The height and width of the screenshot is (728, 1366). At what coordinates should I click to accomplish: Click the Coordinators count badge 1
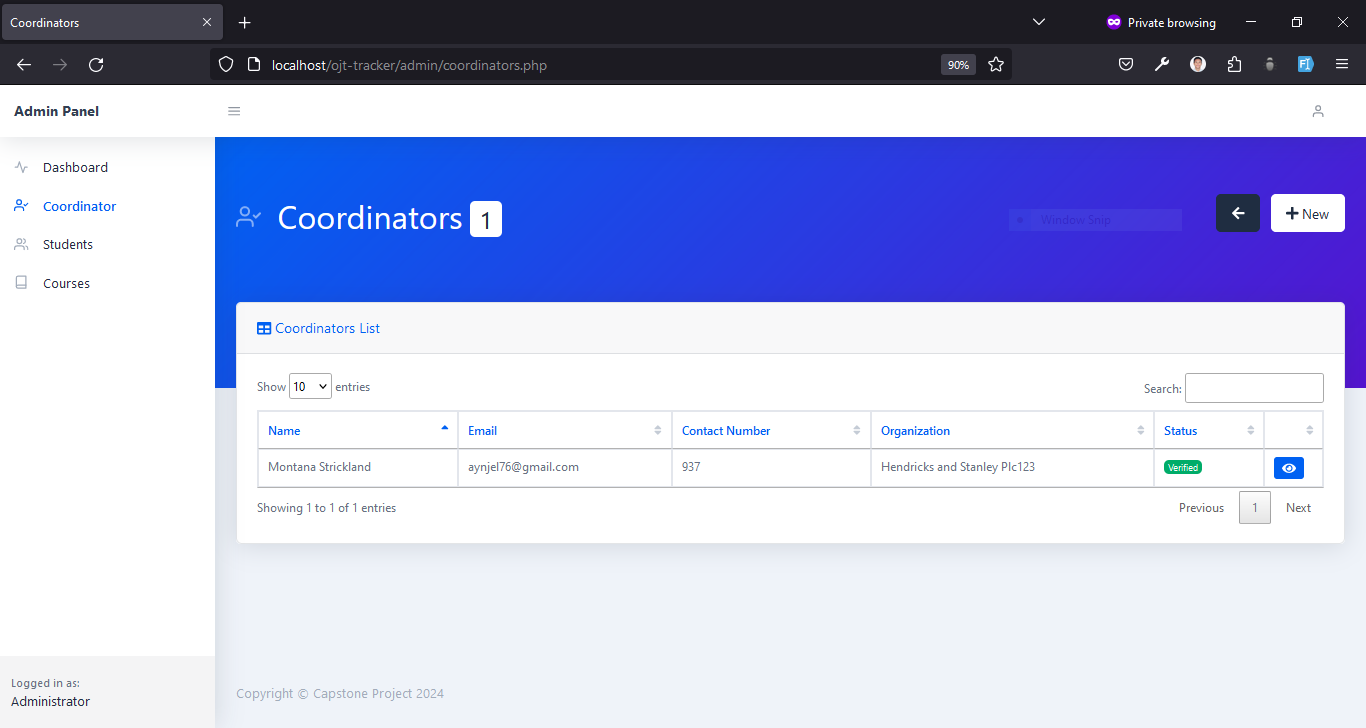click(x=486, y=219)
